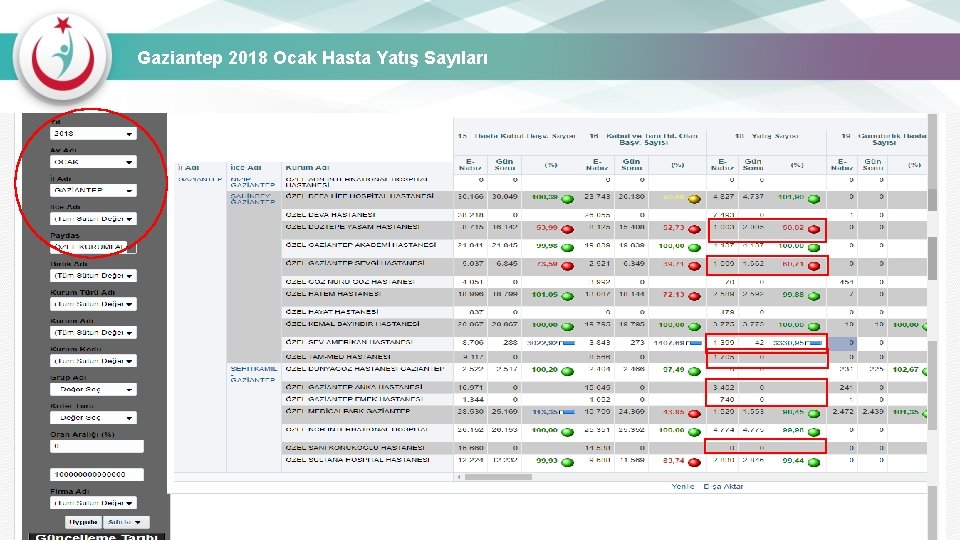Expand the Kurum Adı filter dropdown
Image resolution: width=960 pixels, height=540 pixels.
(x=93, y=332)
